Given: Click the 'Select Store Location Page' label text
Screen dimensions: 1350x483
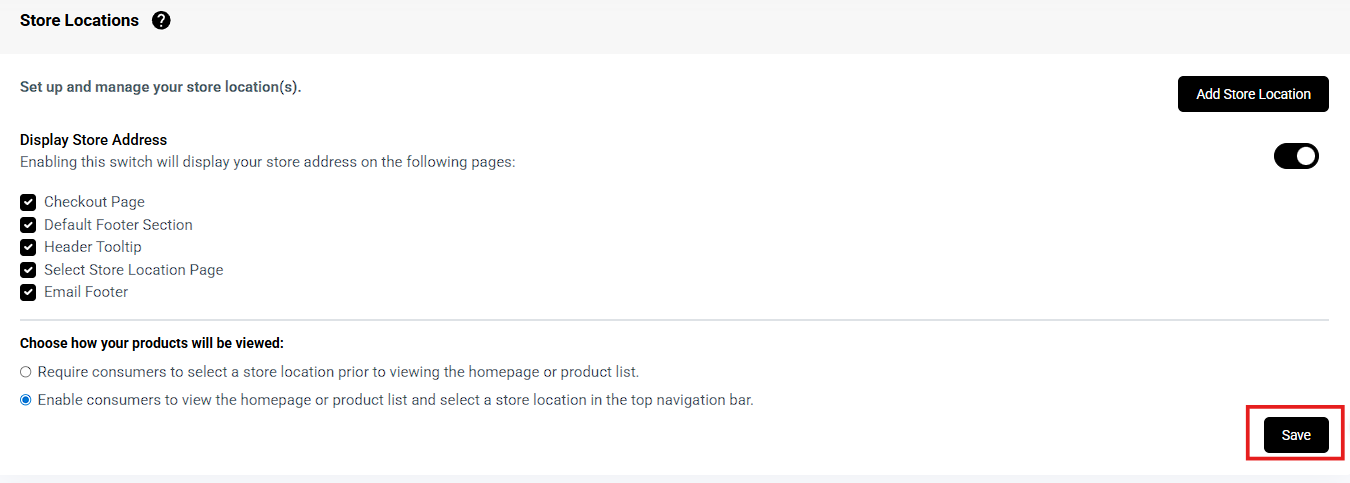Looking at the screenshot, I should (133, 270).
